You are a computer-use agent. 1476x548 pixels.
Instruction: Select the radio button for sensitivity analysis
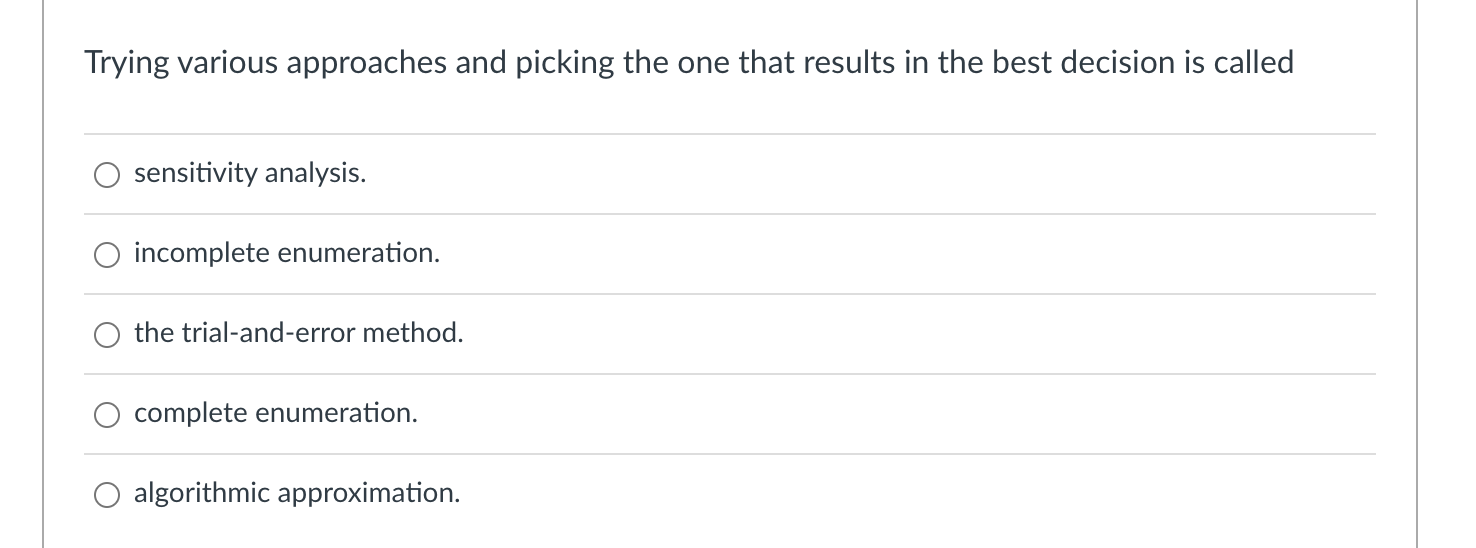pyautogui.click(x=107, y=176)
